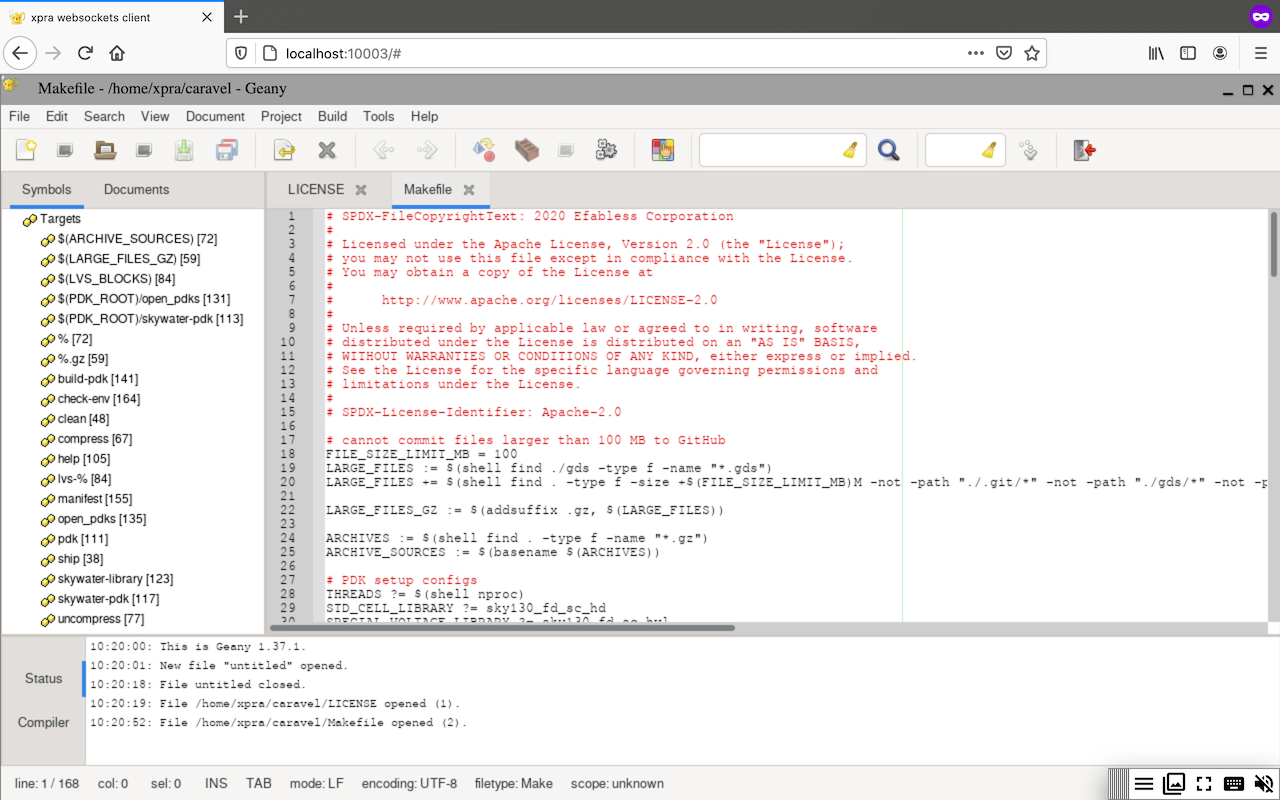Reload the browser page
This screenshot has height=800, width=1280.
[x=85, y=53]
